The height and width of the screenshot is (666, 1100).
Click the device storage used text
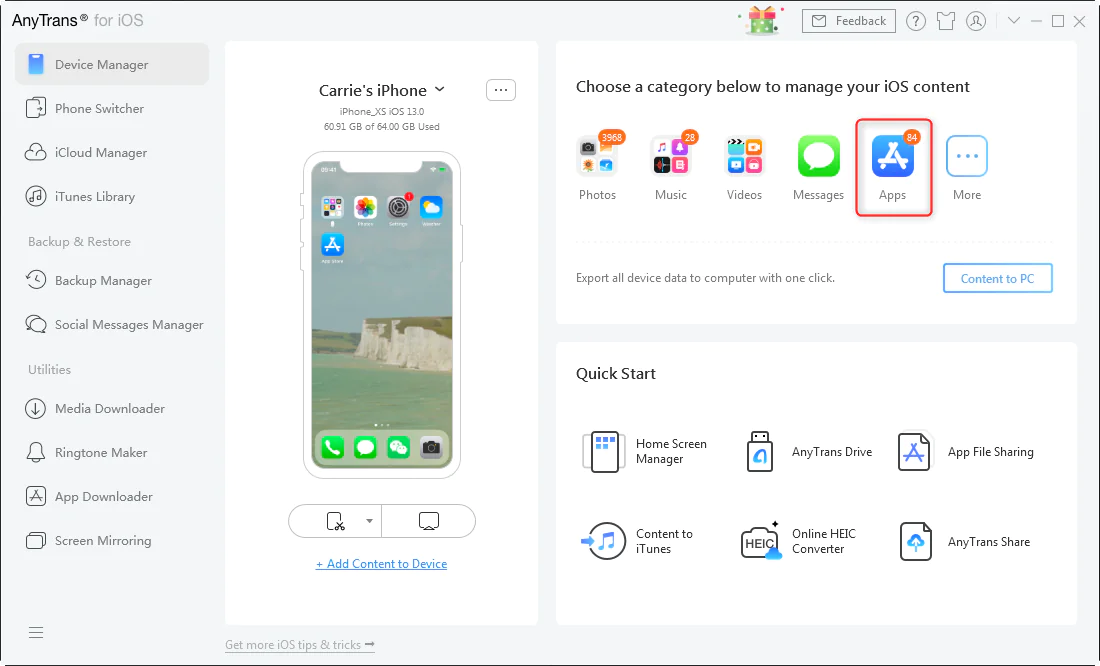(x=382, y=127)
